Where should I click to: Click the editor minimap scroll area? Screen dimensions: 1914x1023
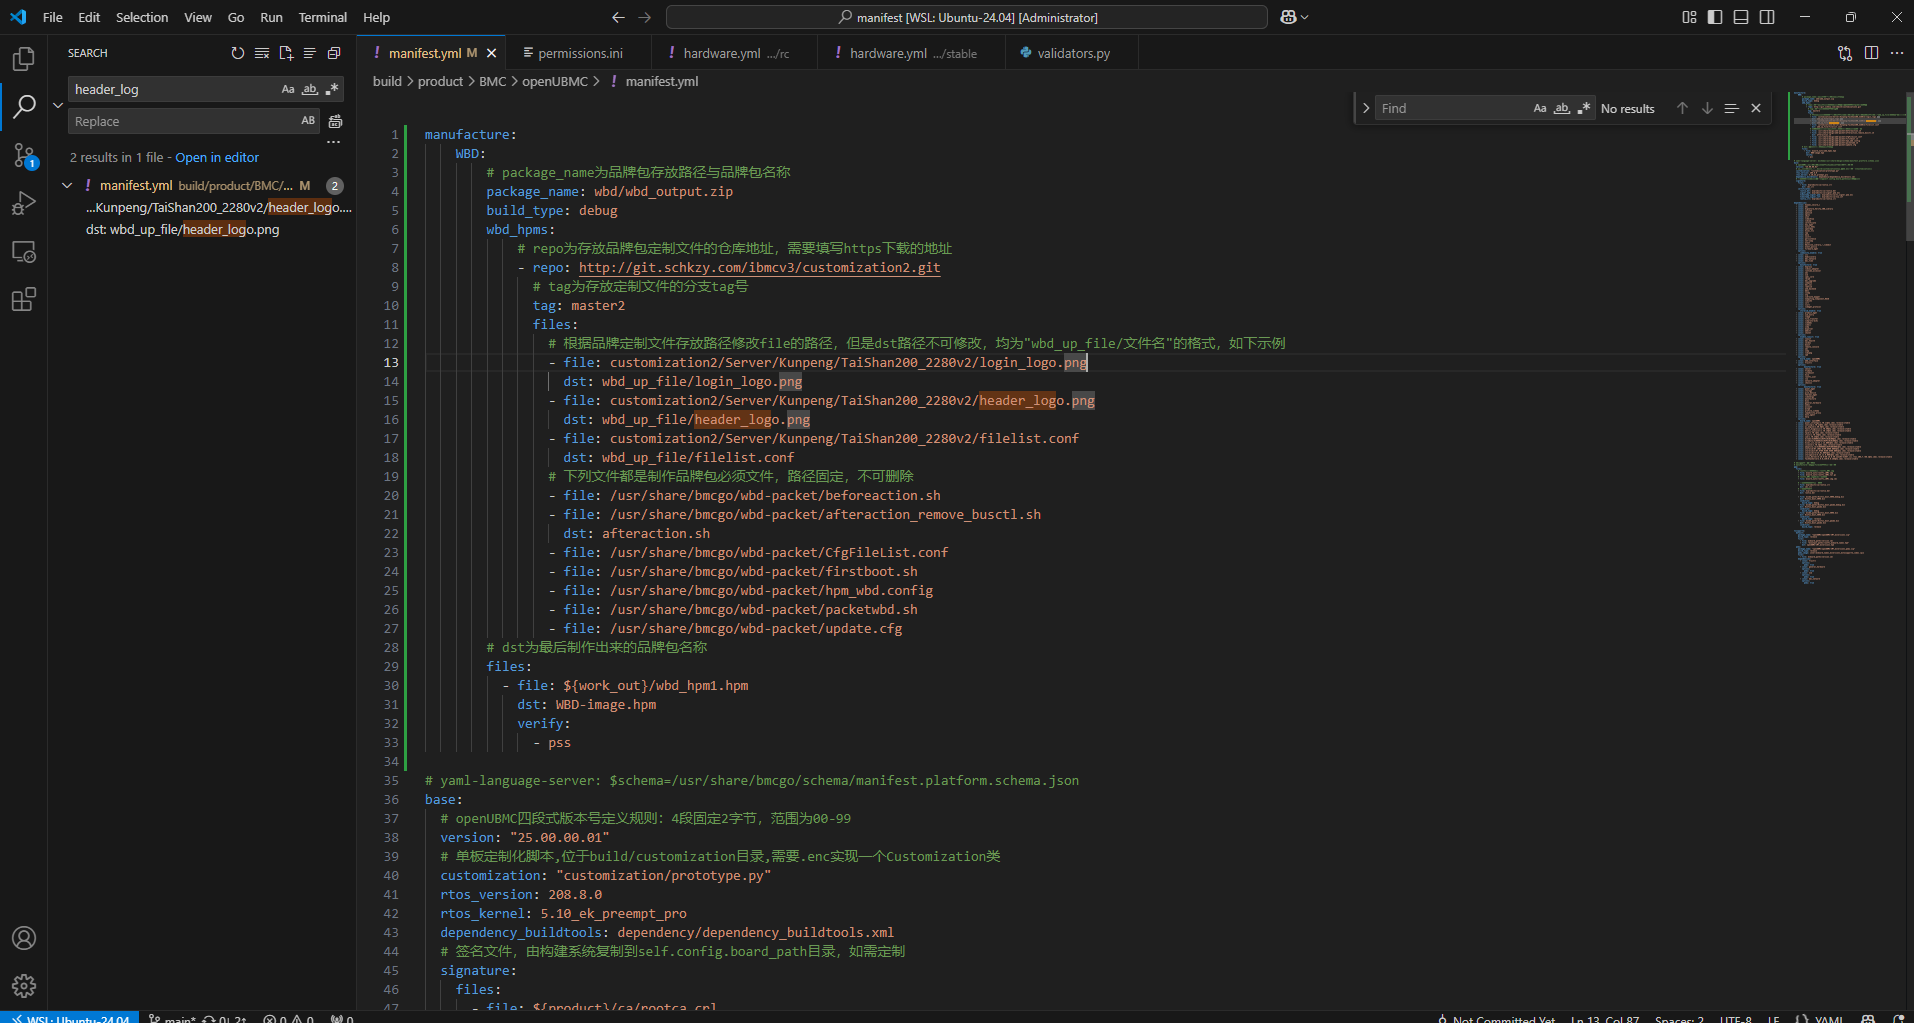click(1846, 400)
